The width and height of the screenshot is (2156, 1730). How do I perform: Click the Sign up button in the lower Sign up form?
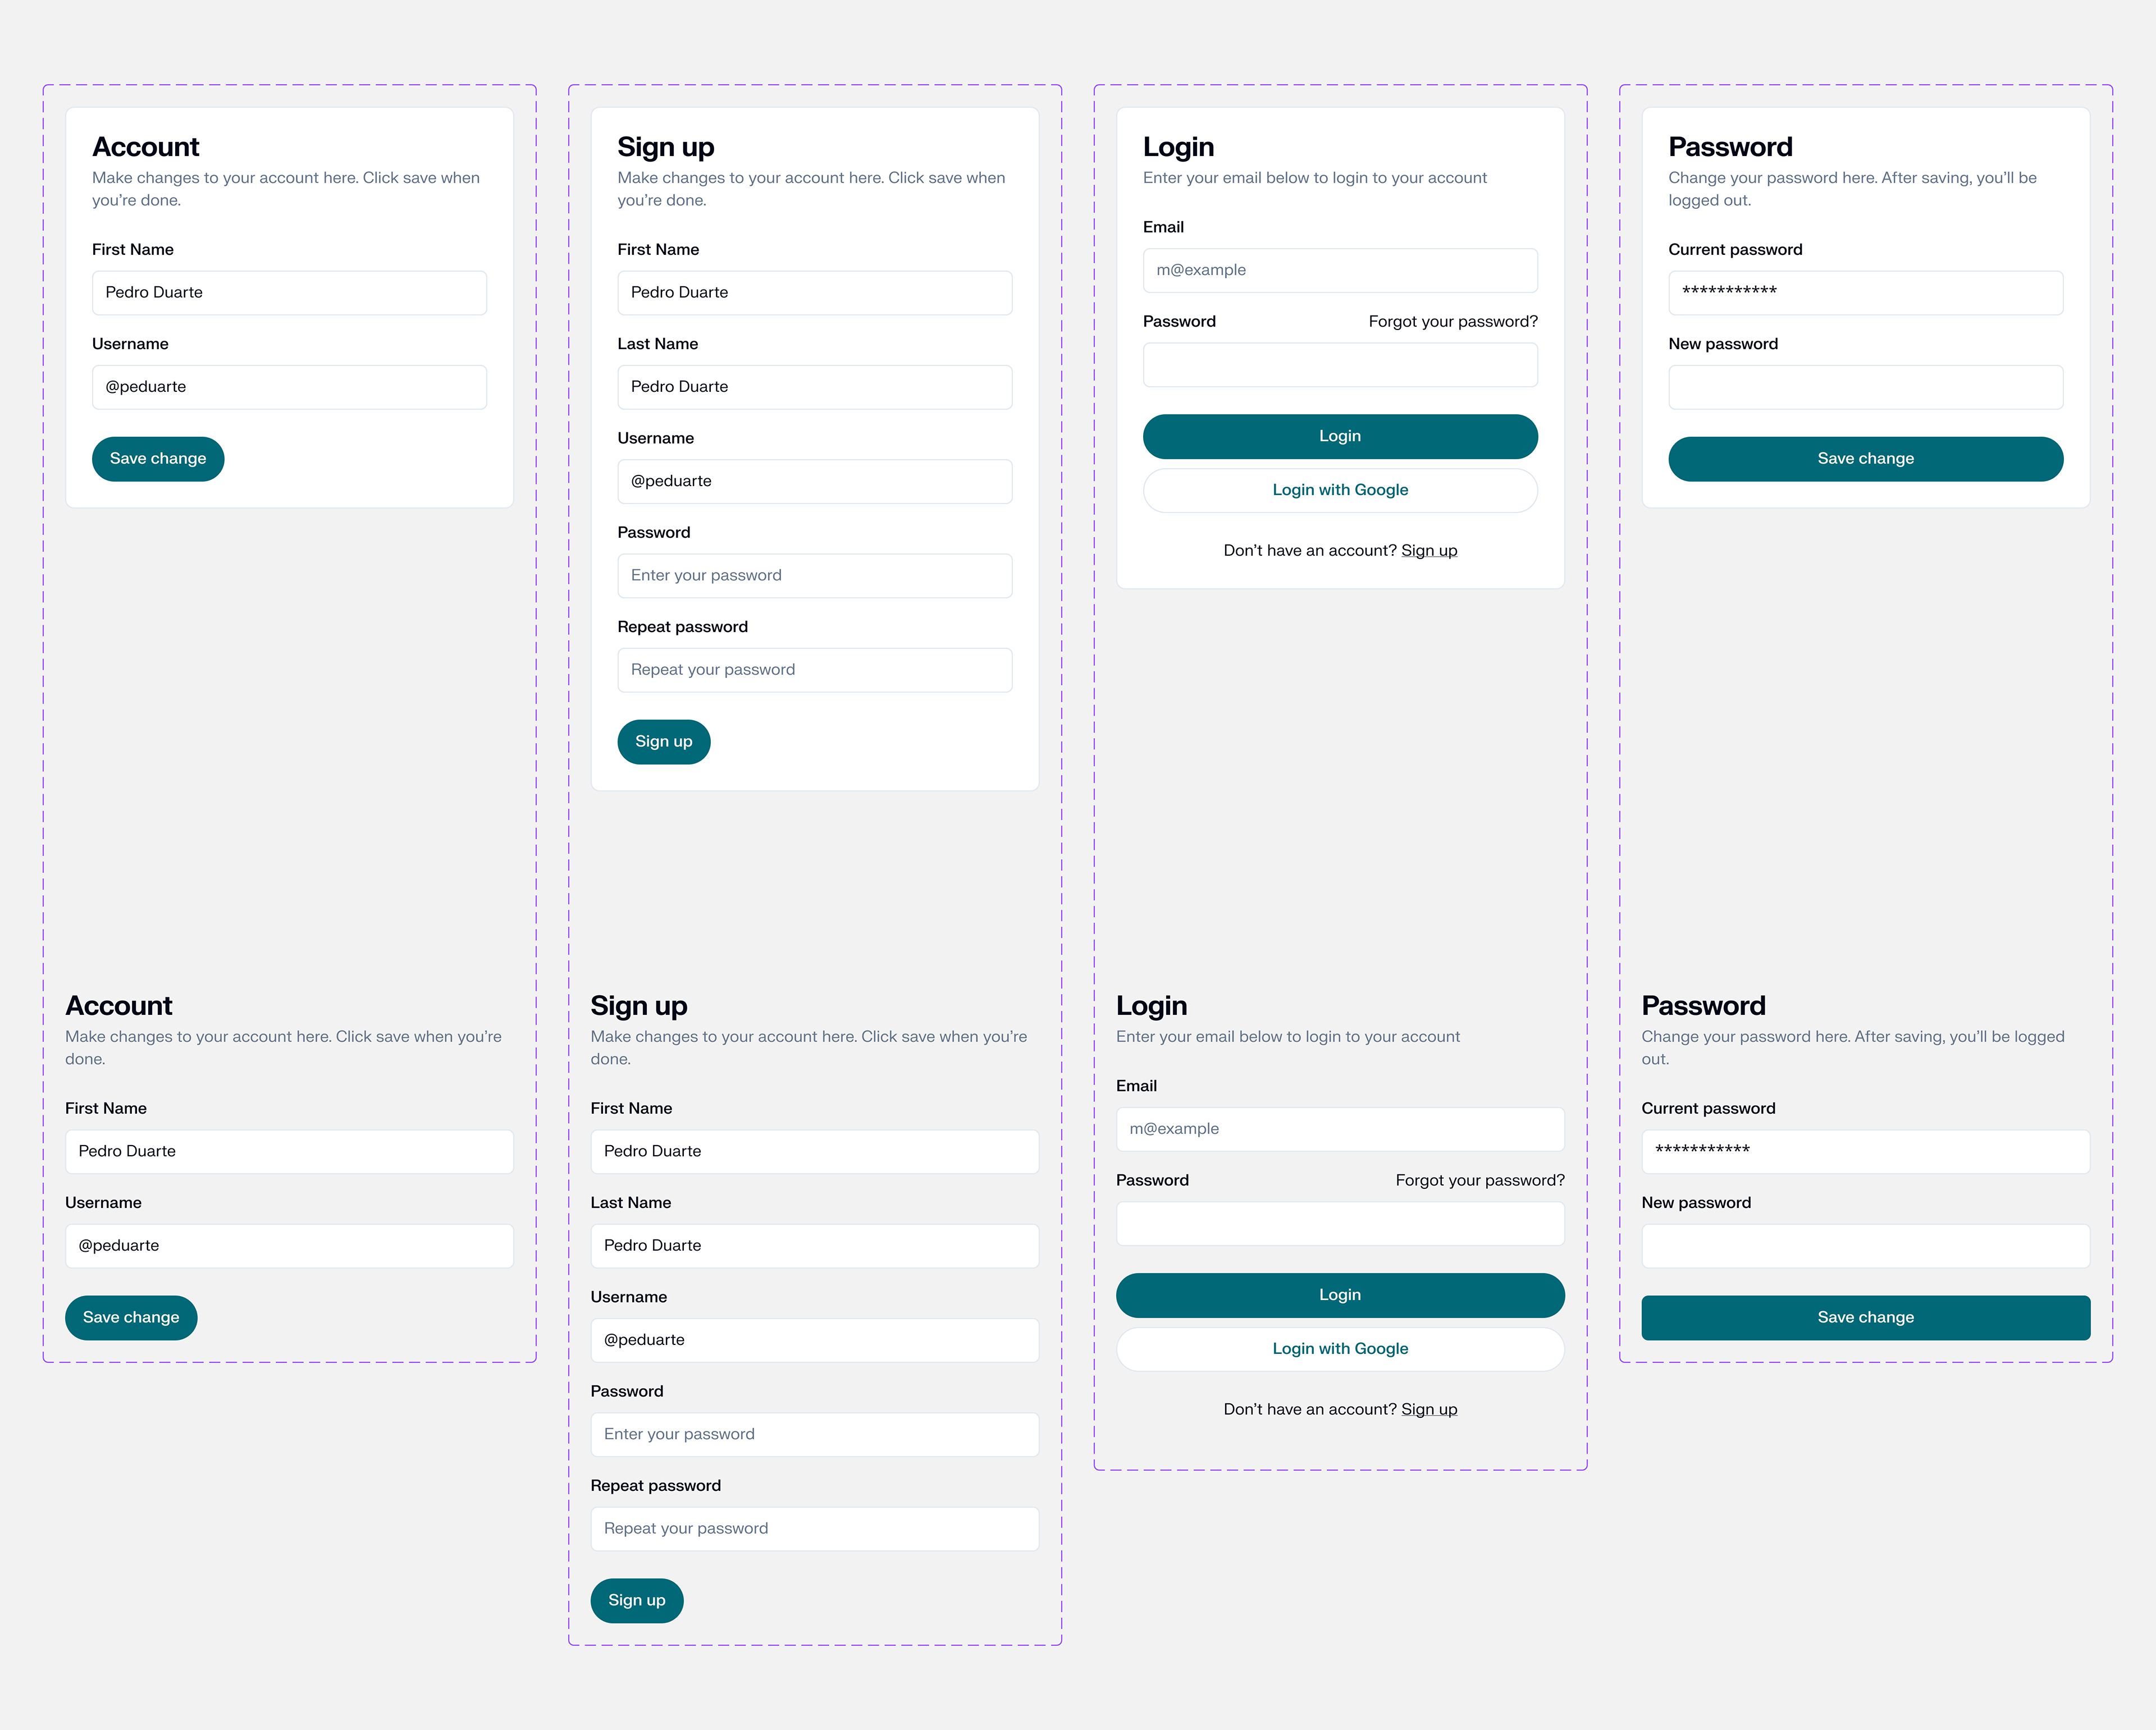[x=637, y=1601]
